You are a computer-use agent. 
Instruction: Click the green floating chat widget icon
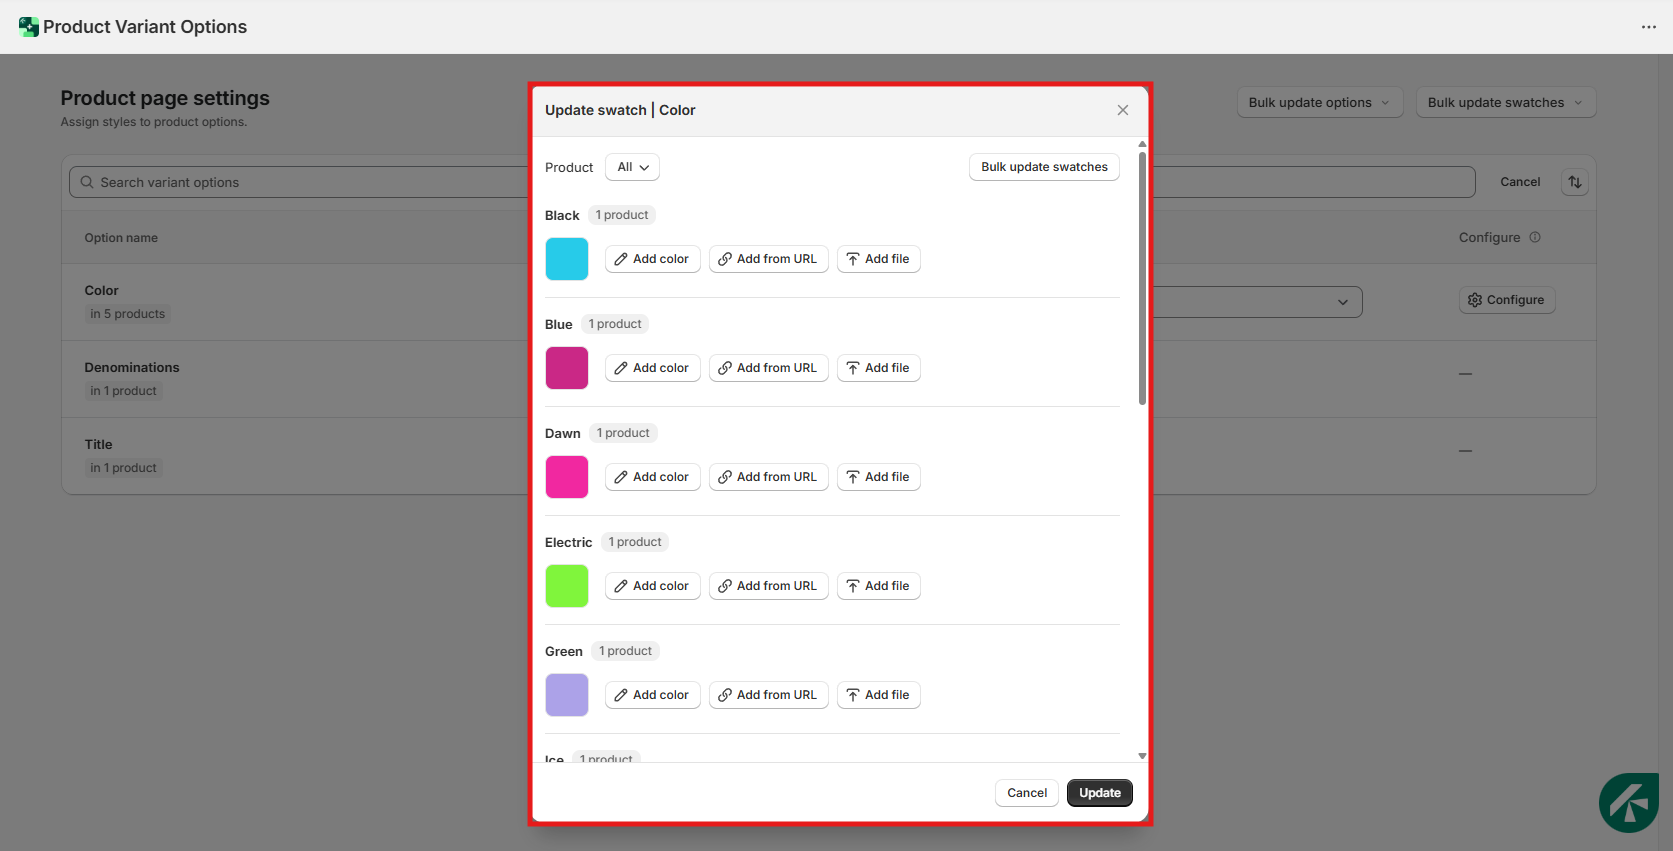click(1628, 802)
